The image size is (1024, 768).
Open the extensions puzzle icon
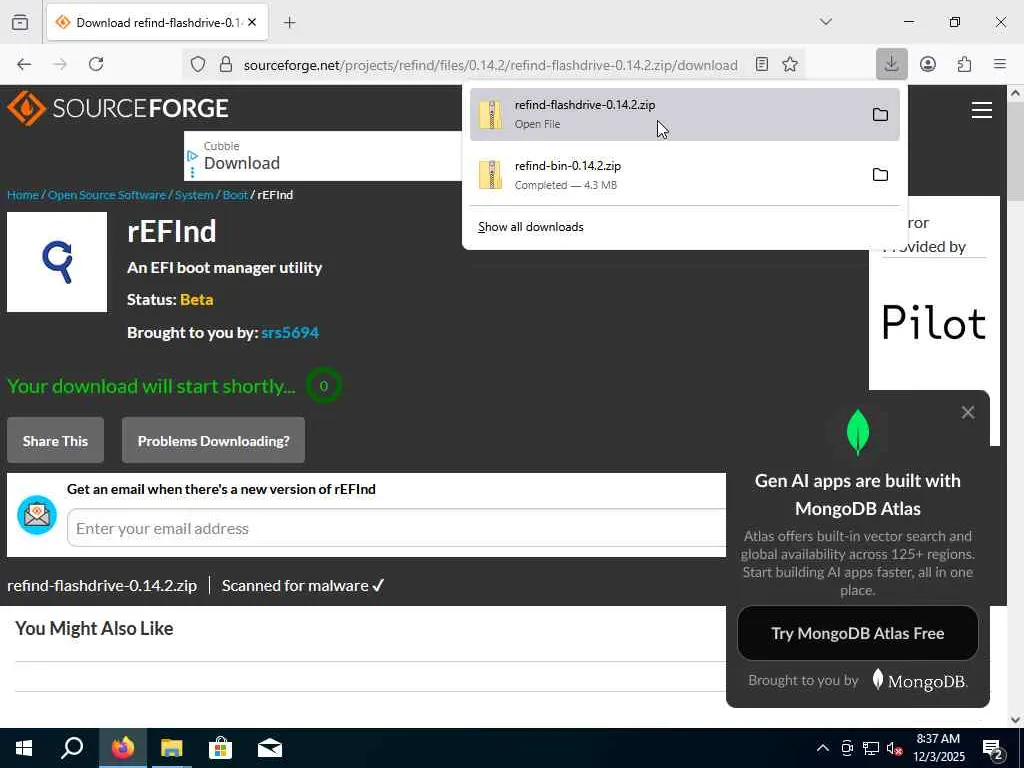964,64
